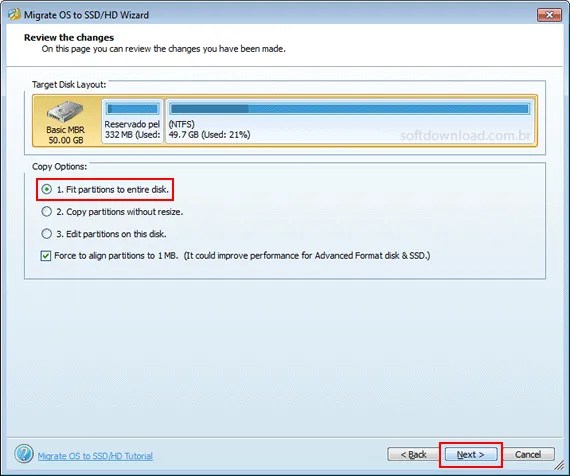Image resolution: width=570 pixels, height=476 pixels.
Task: Click the window resize grip corner
Action: click(559, 466)
